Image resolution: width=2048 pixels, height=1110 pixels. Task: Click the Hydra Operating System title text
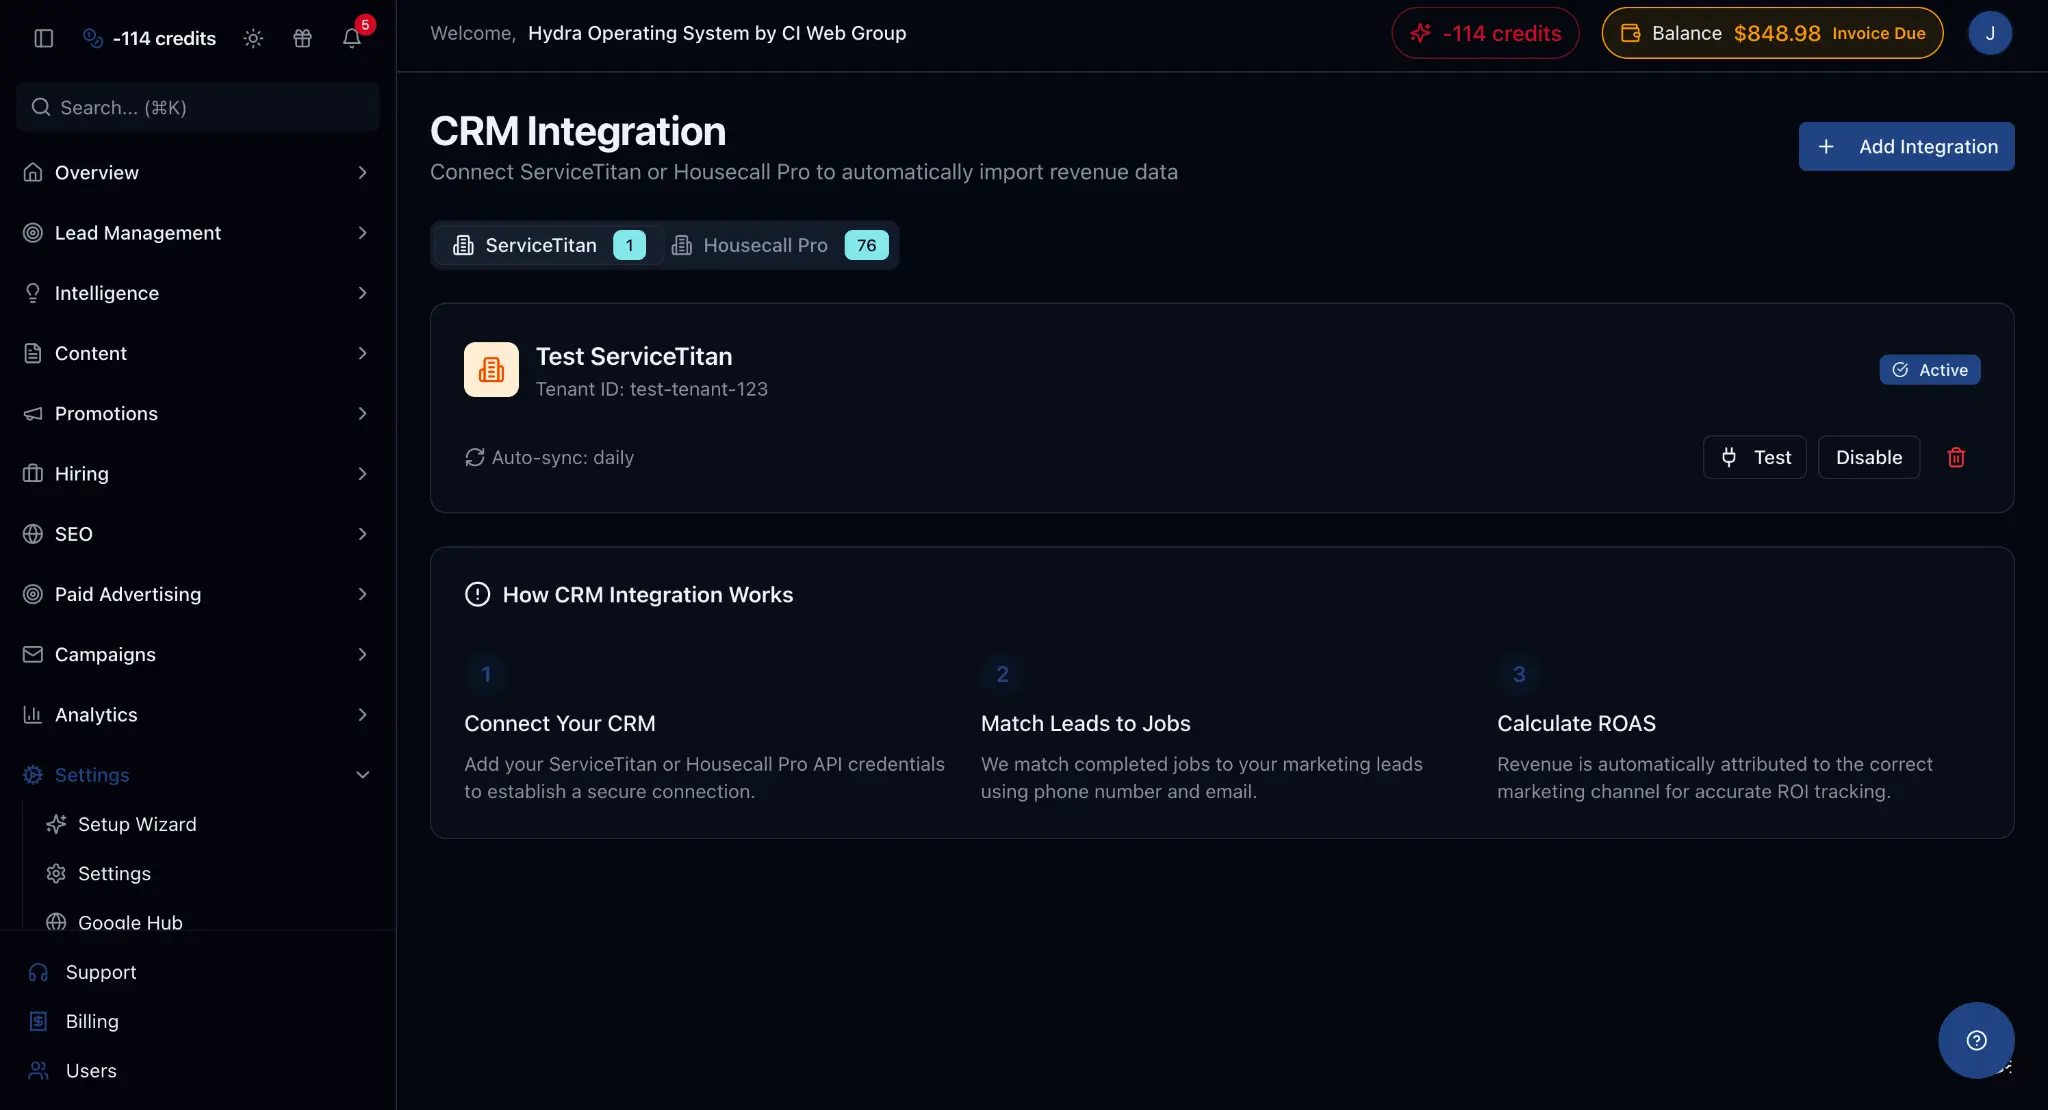(x=717, y=33)
